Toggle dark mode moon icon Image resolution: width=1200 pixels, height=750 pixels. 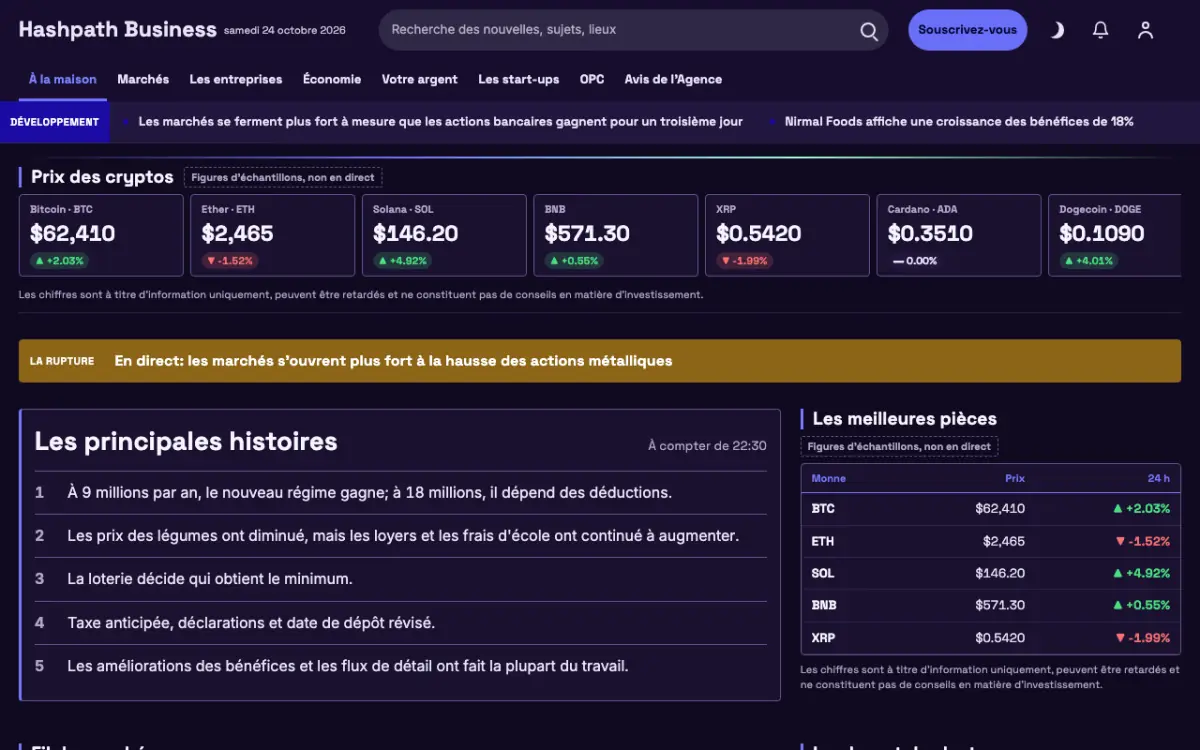coord(1057,30)
